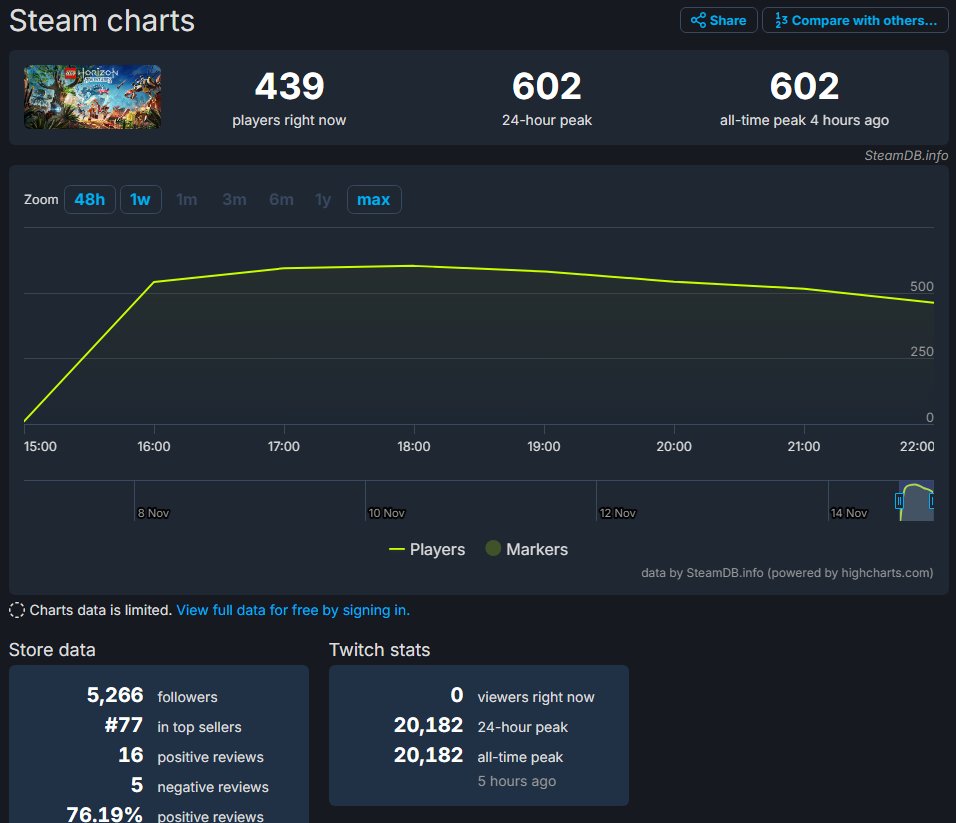The image size is (956, 823).
Task: Toggle the Players series legend
Action: 427,549
